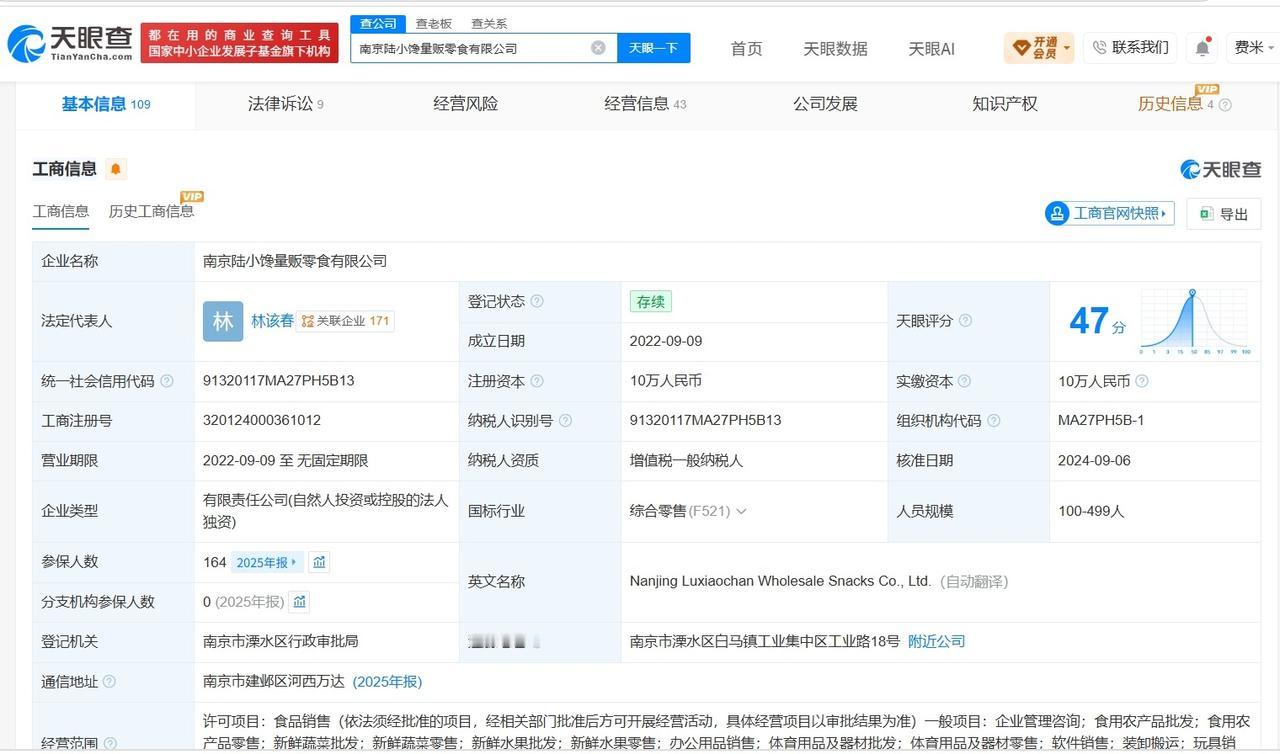The width and height of the screenshot is (1280, 754).
Task: Click the 存续 registration status badge
Action: tap(650, 301)
